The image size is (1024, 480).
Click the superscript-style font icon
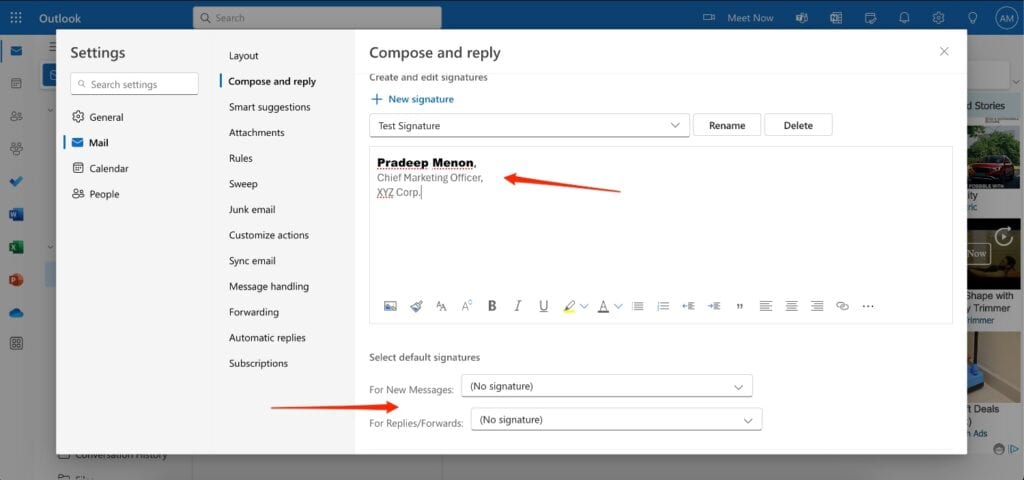coord(466,306)
